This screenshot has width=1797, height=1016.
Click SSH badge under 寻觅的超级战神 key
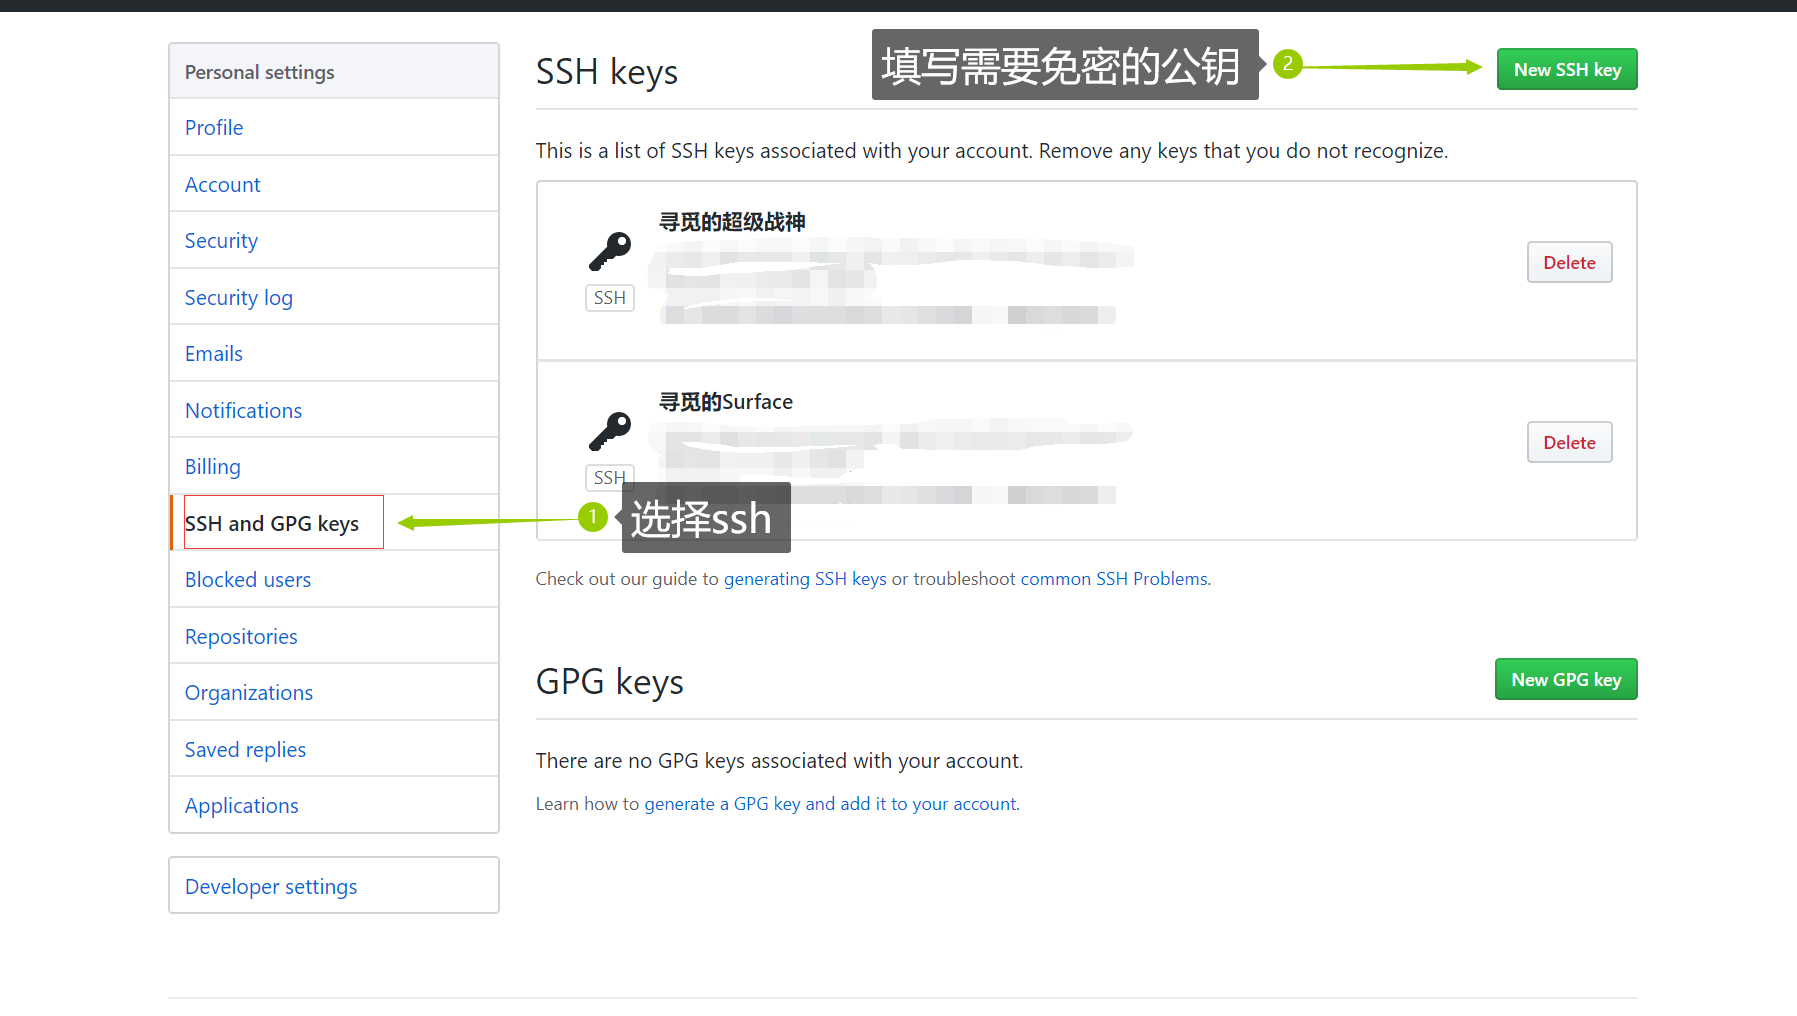click(609, 298)
